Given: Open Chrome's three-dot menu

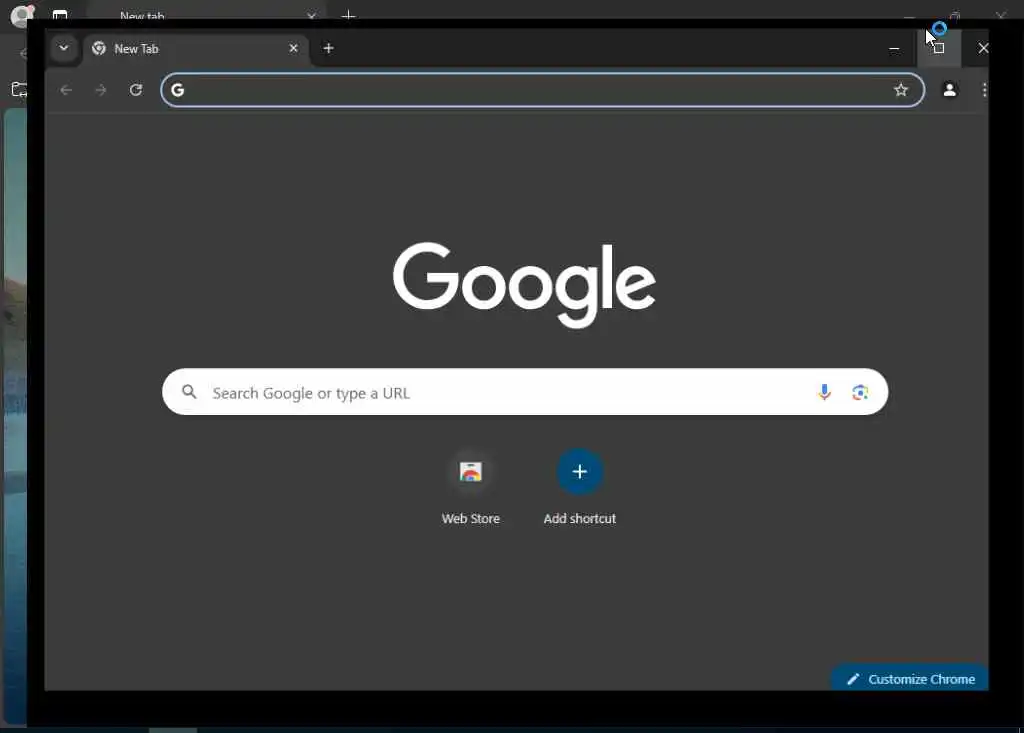Looking at the screenshot, I should point(984,90).
